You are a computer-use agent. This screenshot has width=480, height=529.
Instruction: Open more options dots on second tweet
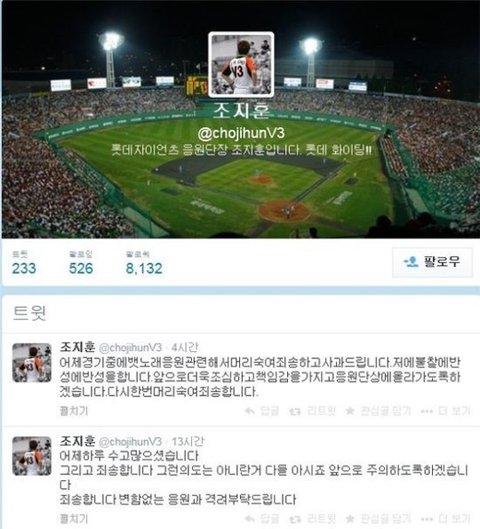(427, 519)
